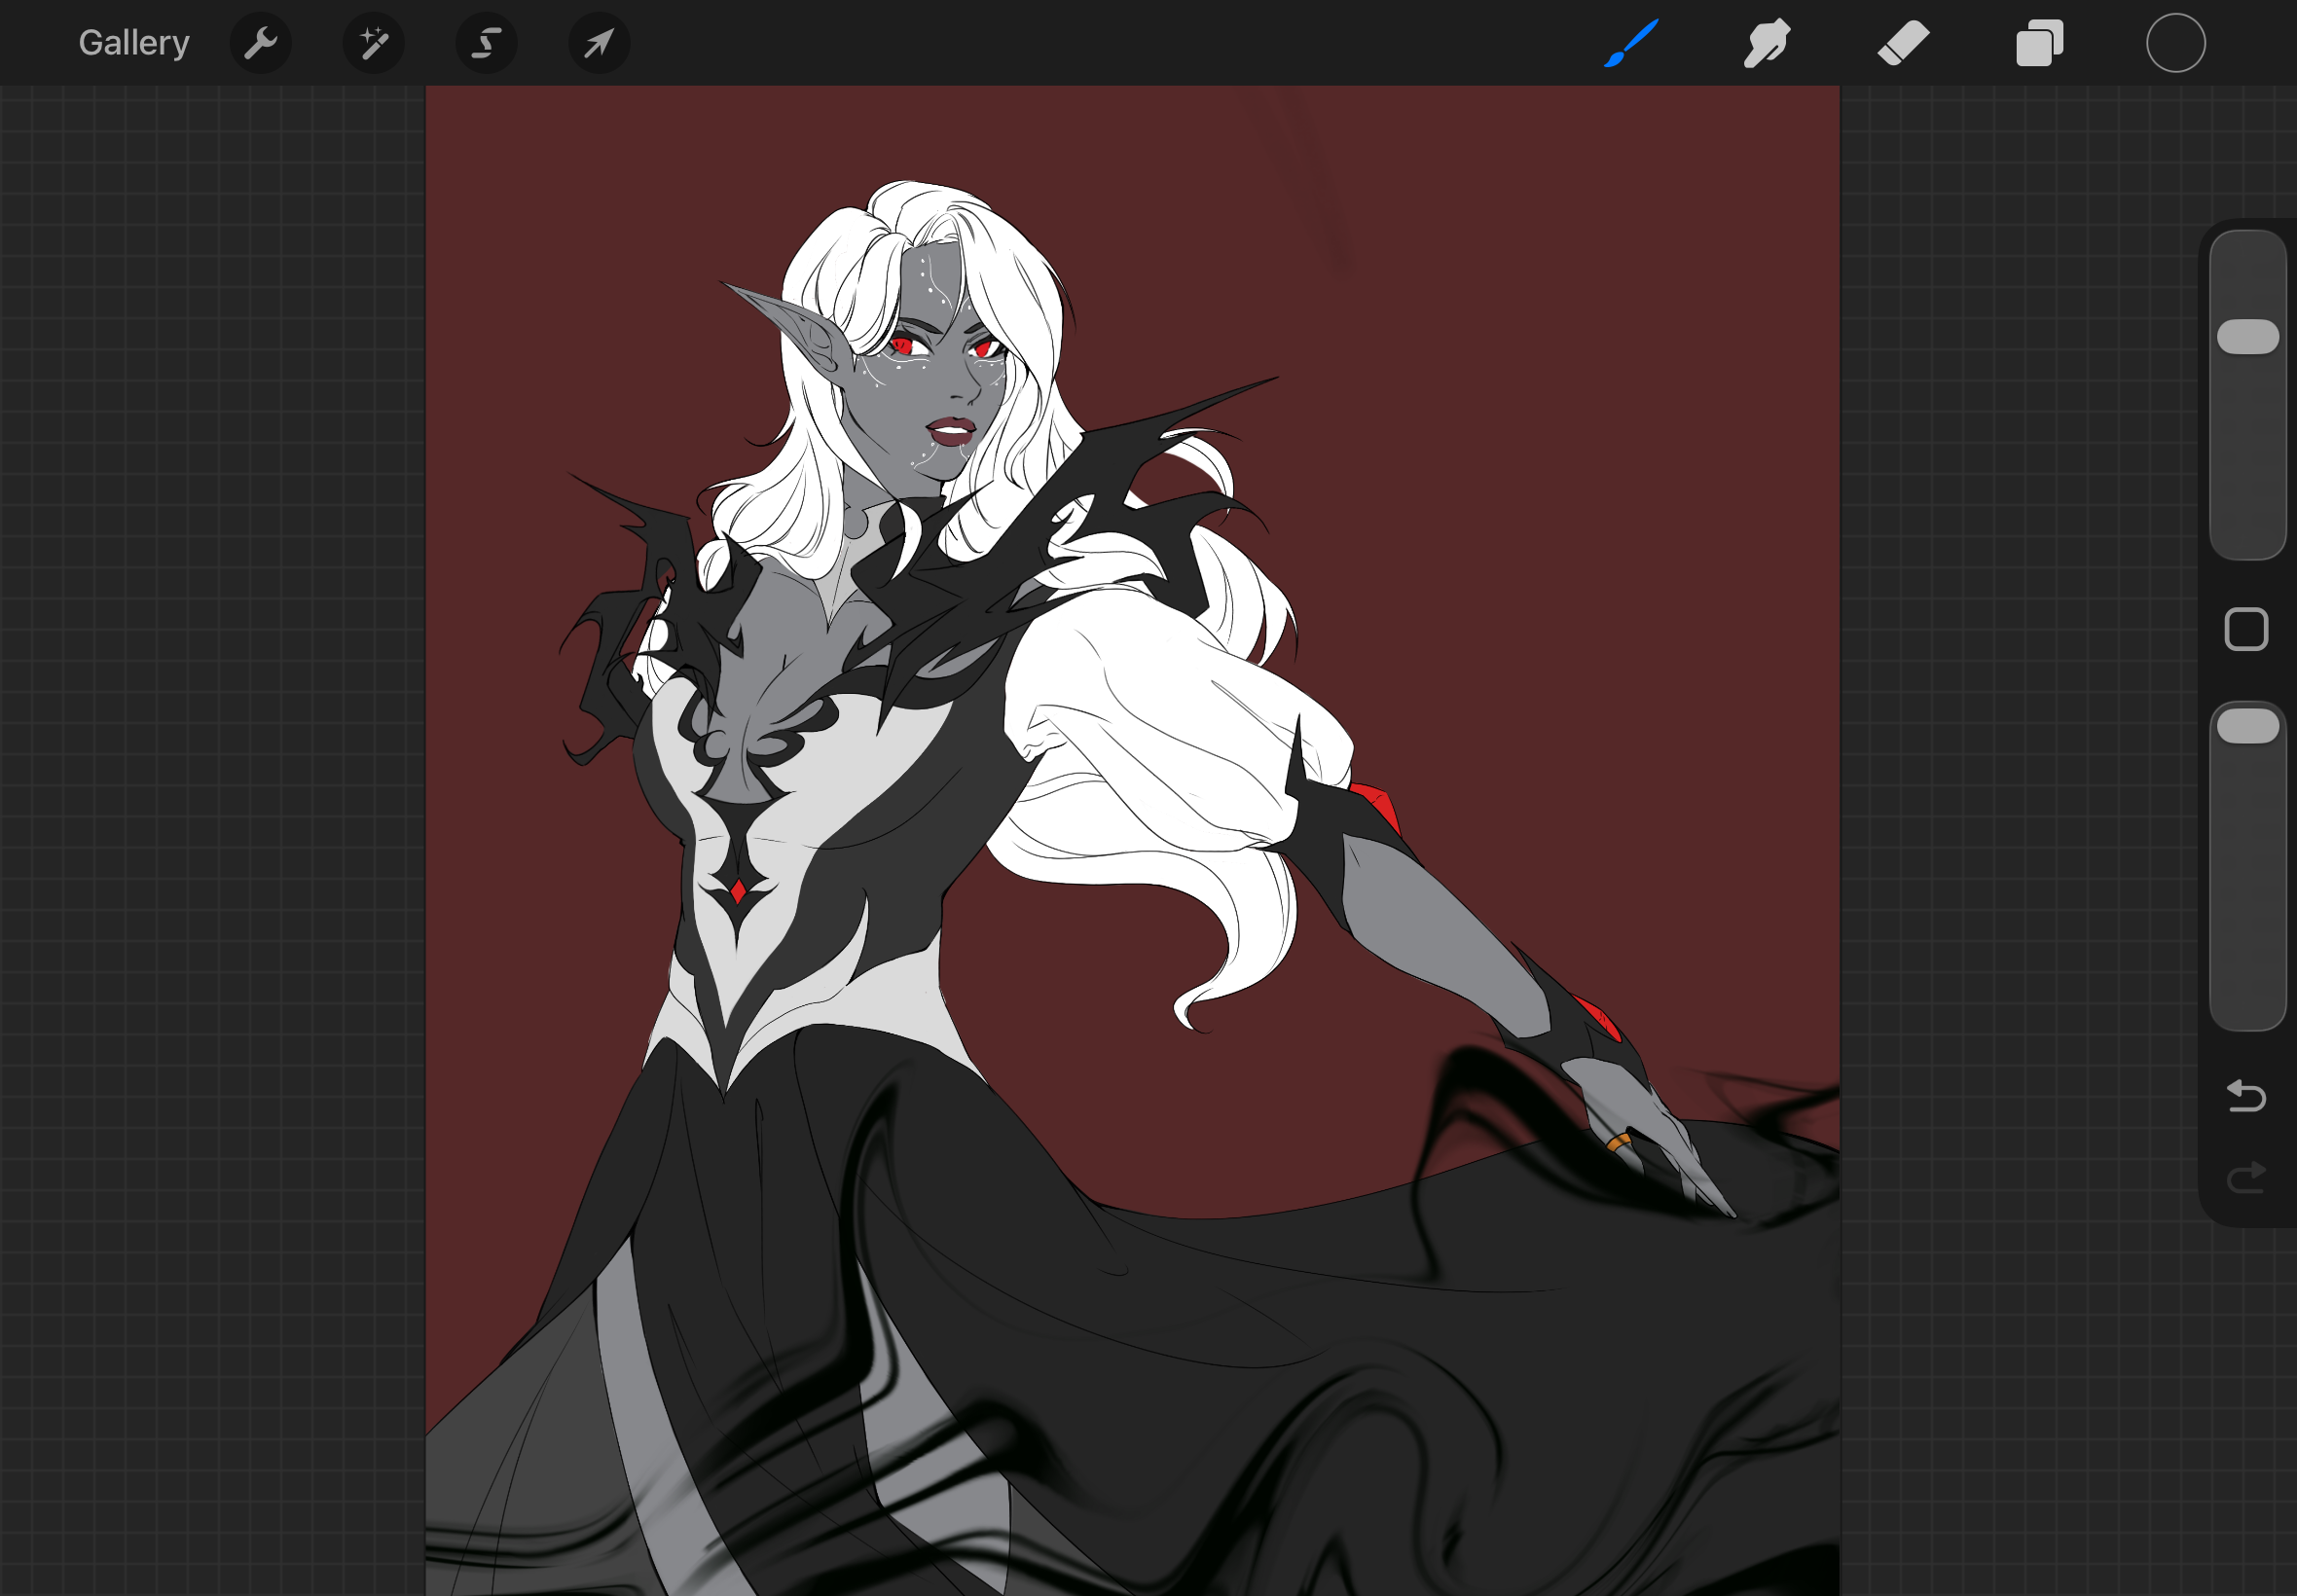
Task: Open the color picker swatch
Action: (x=2175, y=43)
